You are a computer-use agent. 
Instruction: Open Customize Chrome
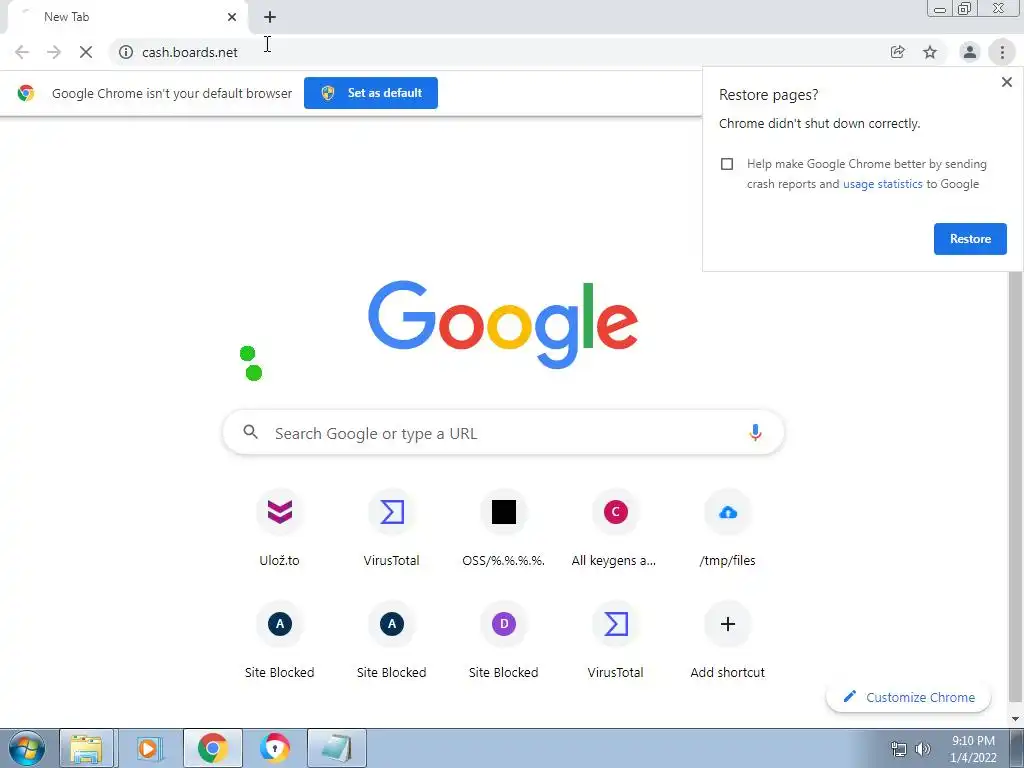(908, 697)
